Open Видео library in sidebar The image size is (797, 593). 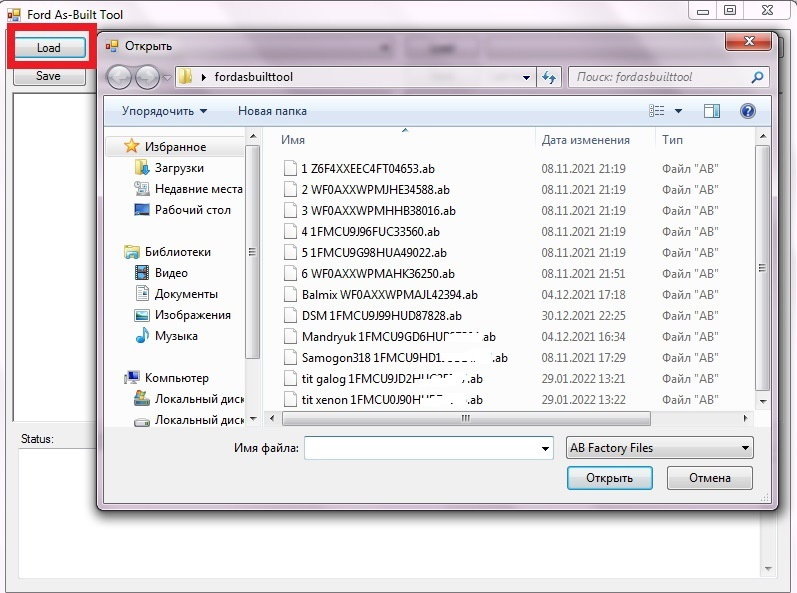tap(171, 273)
